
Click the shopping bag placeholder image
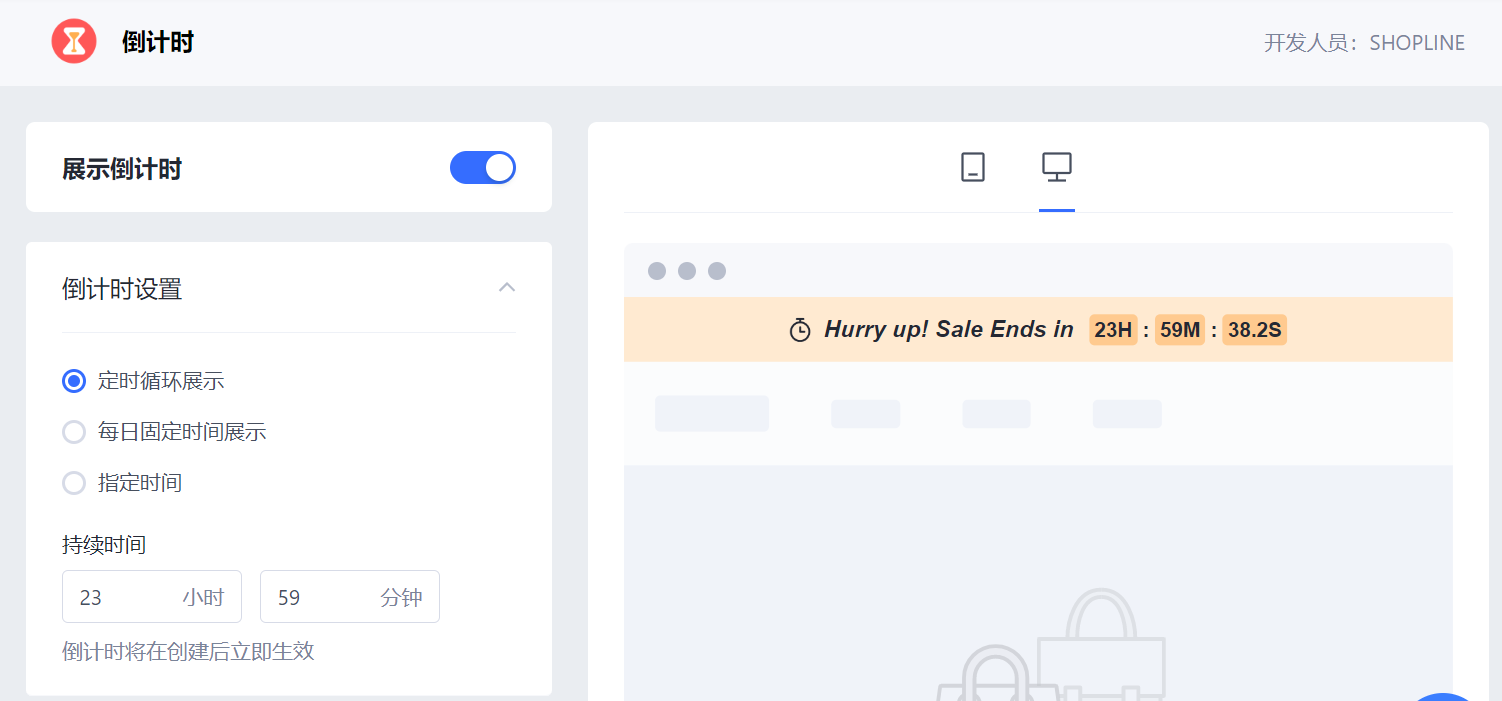tap(1050, 650)
